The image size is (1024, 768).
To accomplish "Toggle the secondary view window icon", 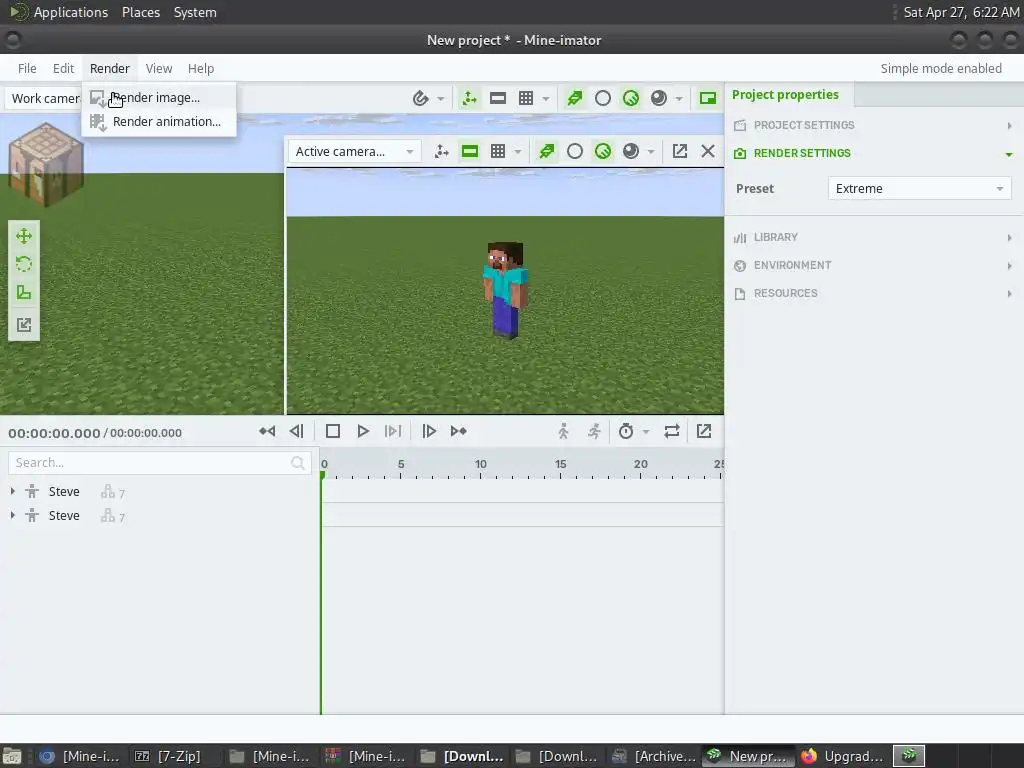I will pos(708,99).
